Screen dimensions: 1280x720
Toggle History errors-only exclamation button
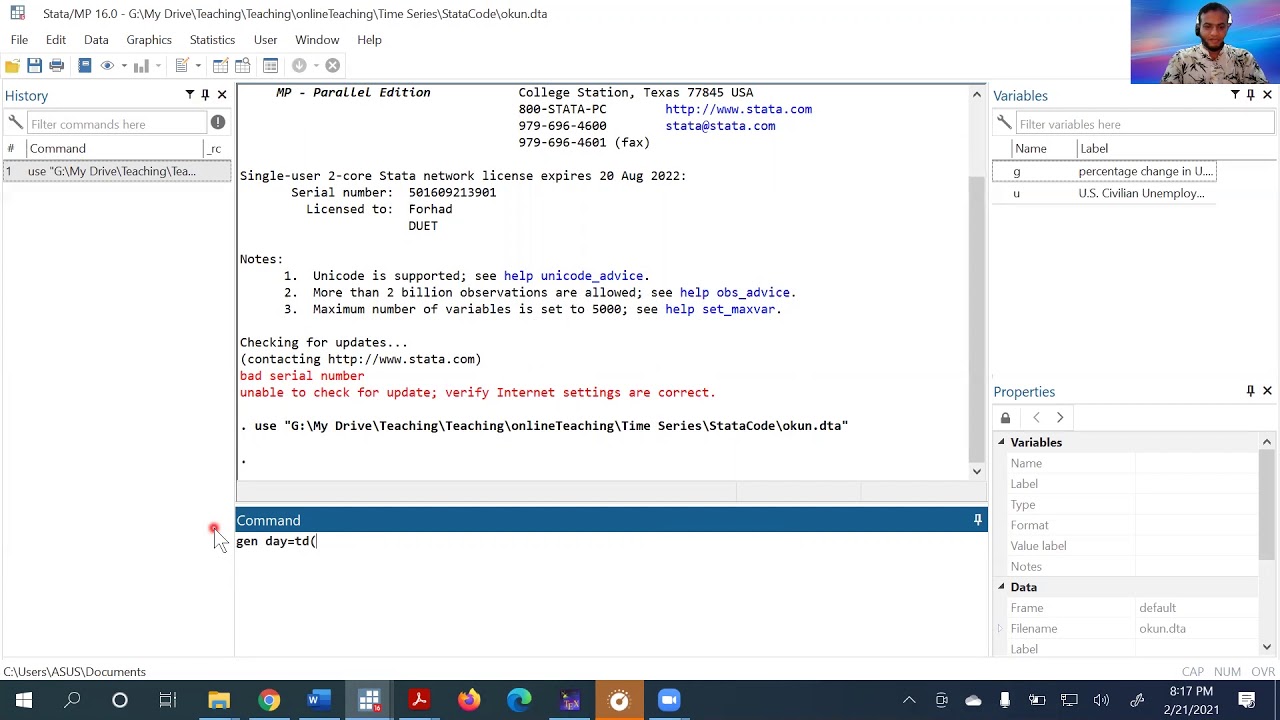click(x=218, y=123)
